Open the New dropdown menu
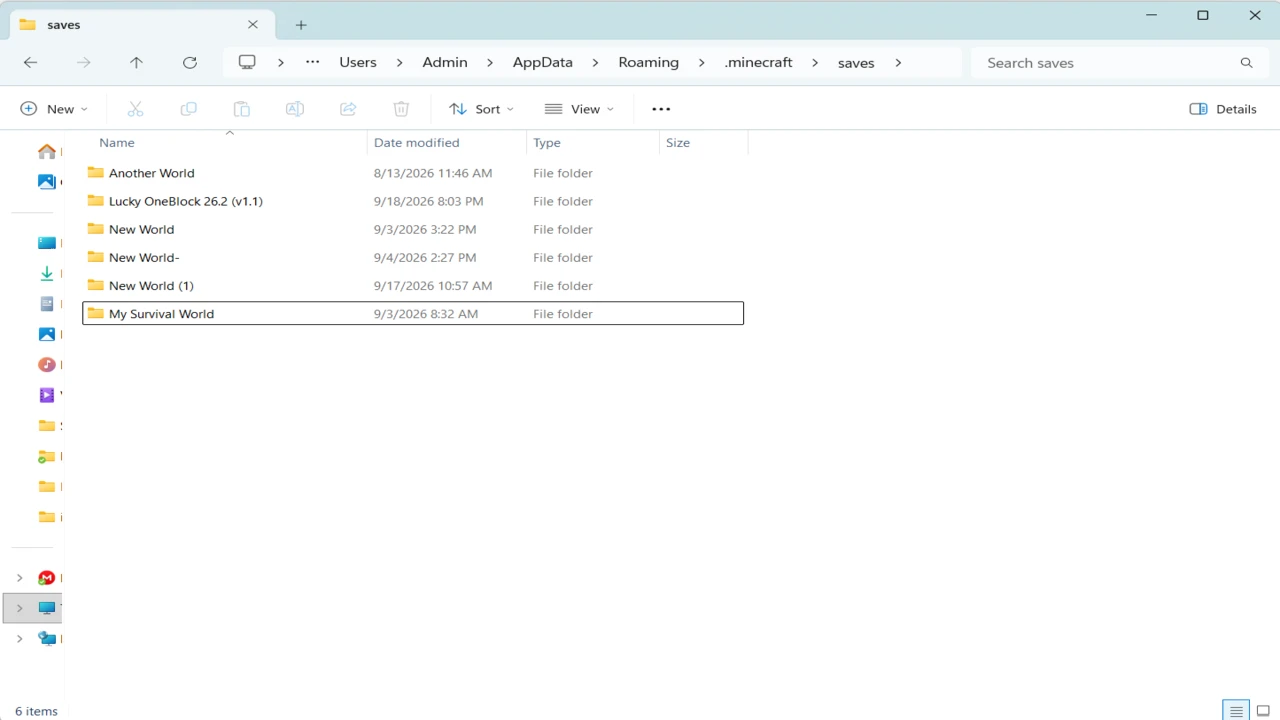The height and width of the screenshot is (720, 1280). click(54, 109)
